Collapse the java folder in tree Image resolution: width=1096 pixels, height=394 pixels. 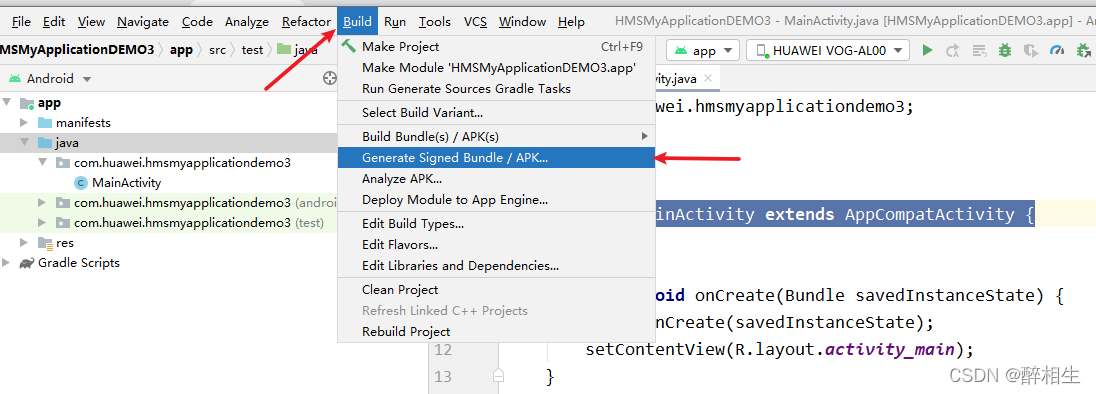pyautogui.click(x=24, y=143)
